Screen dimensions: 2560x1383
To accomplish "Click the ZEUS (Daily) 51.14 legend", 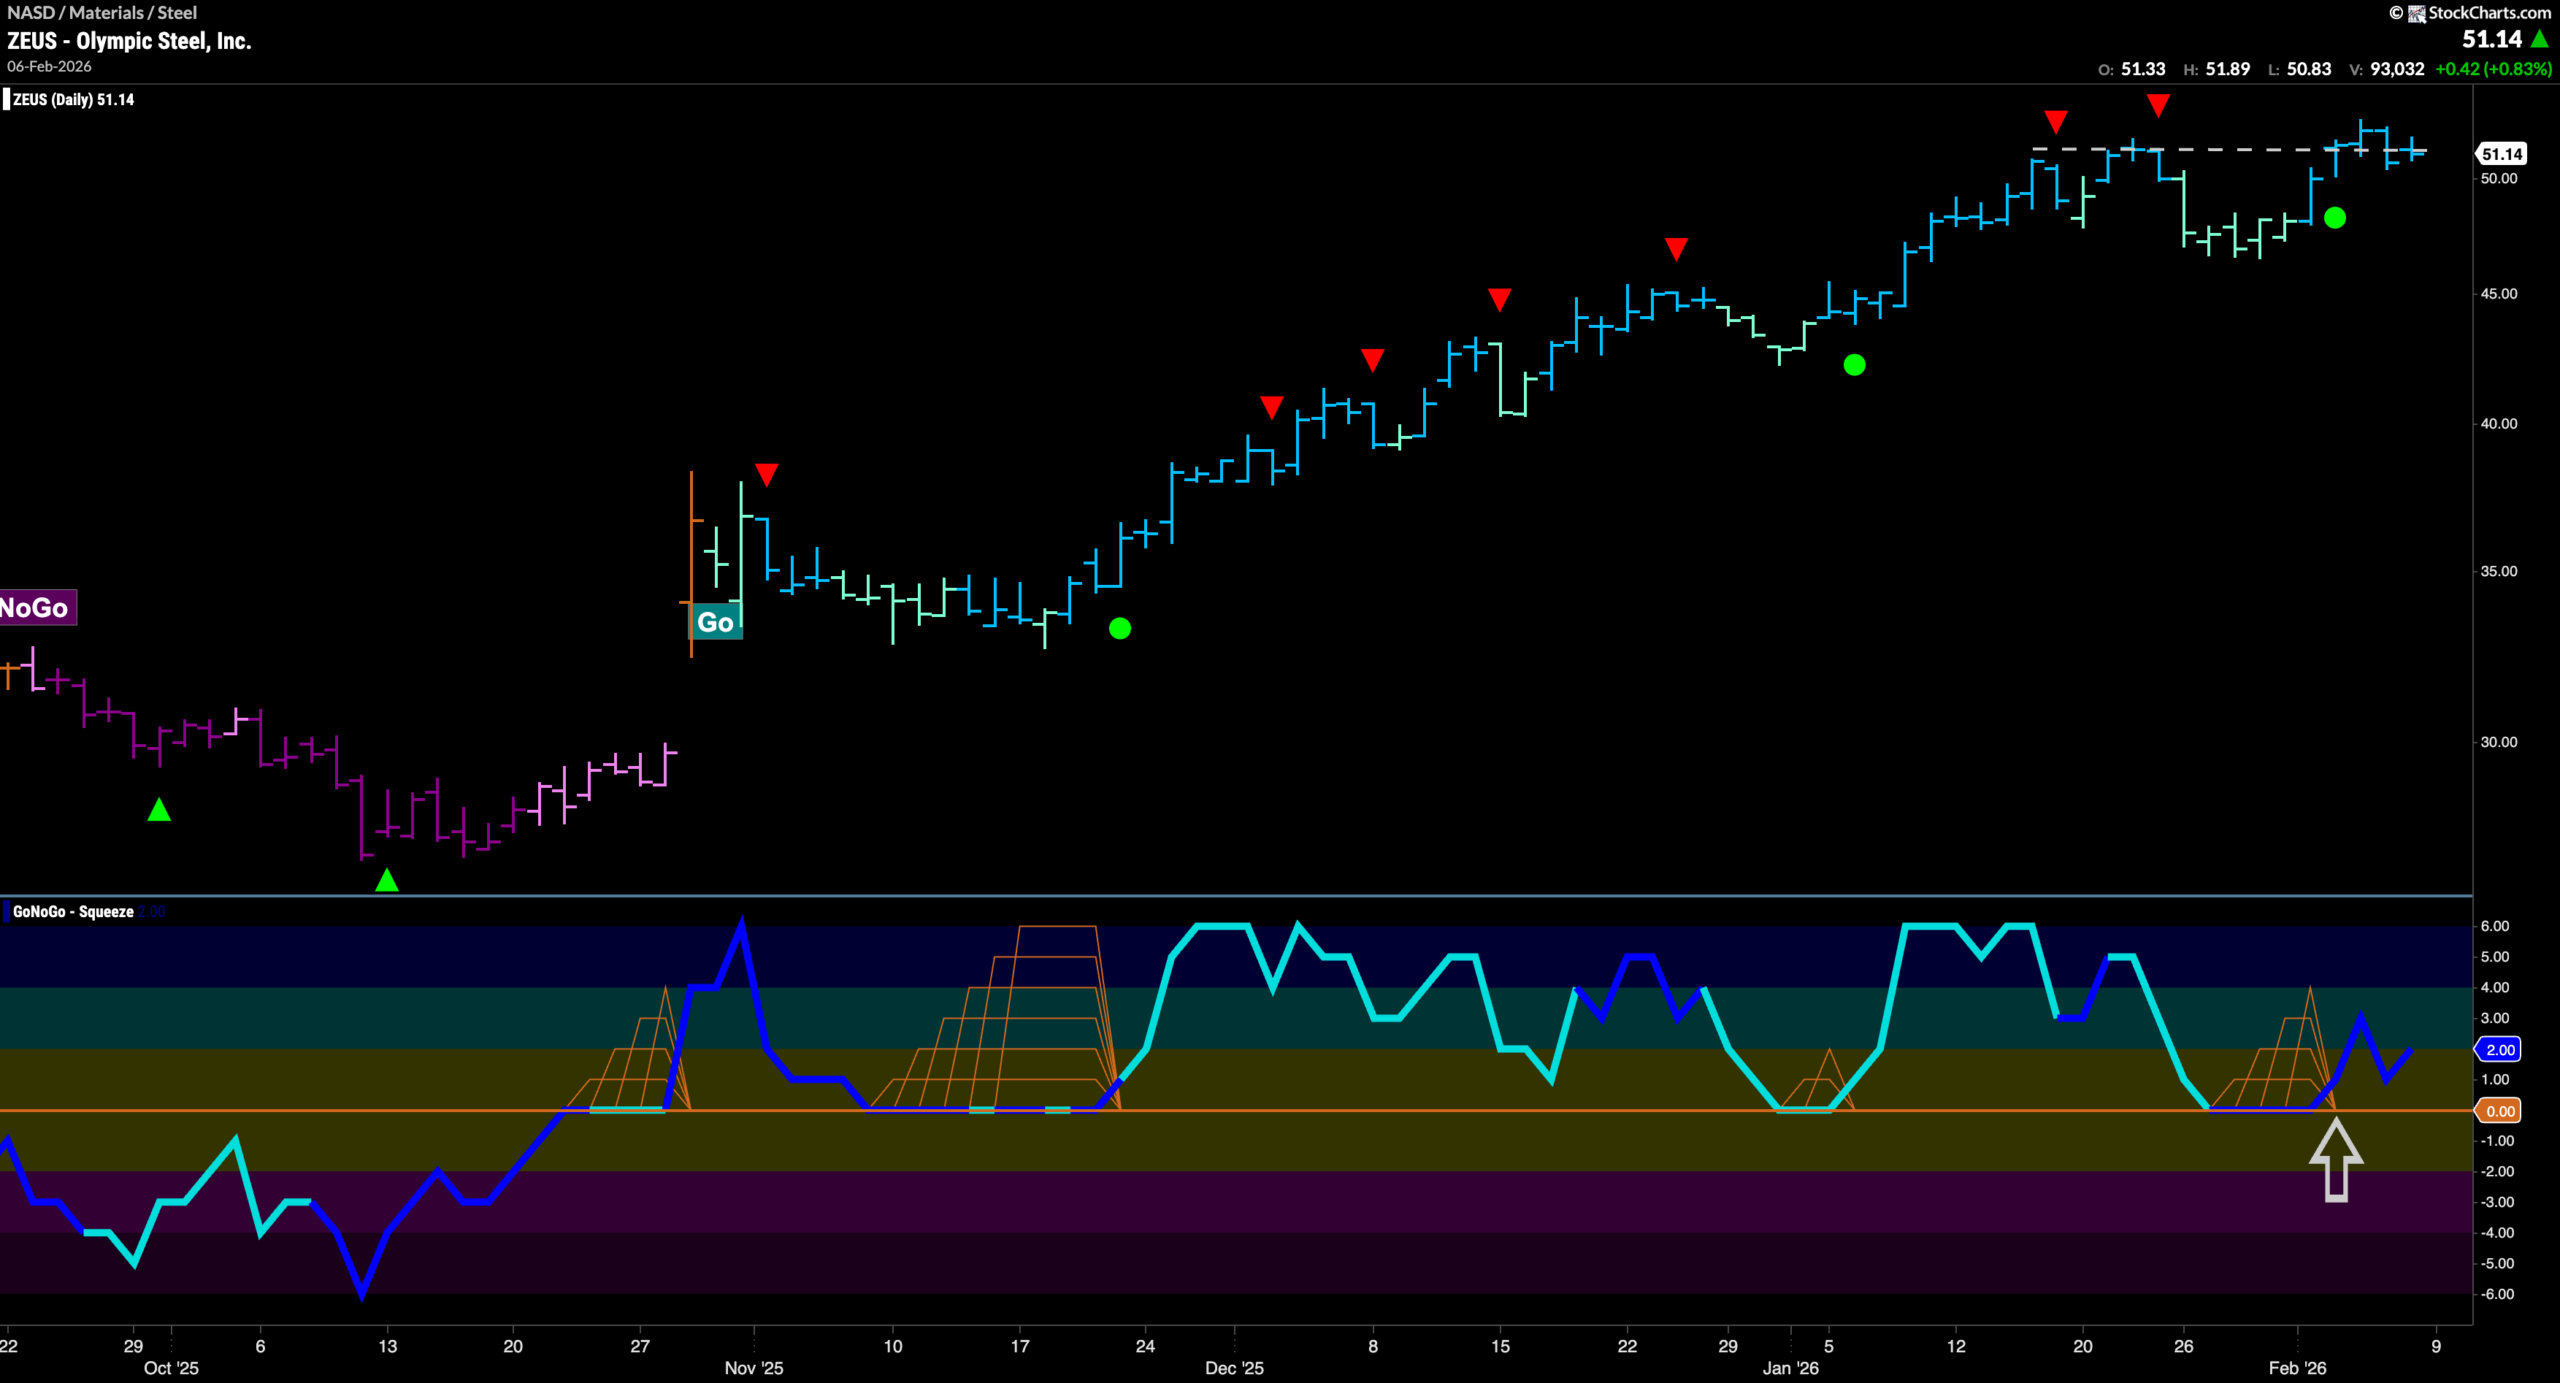I will point(72,99).
